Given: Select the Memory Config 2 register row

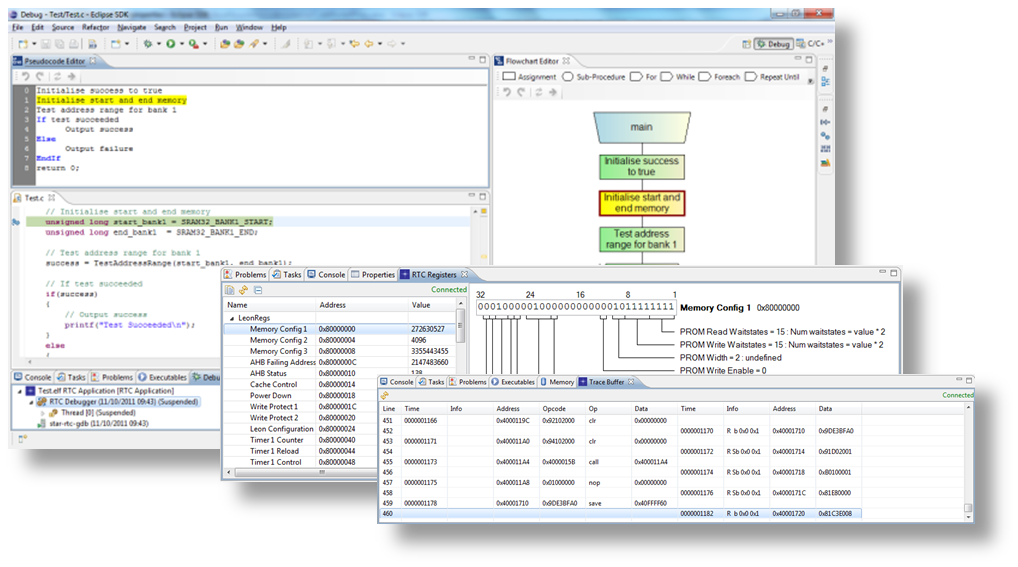Looking at the screenshot, I should (x=278, y=340).
